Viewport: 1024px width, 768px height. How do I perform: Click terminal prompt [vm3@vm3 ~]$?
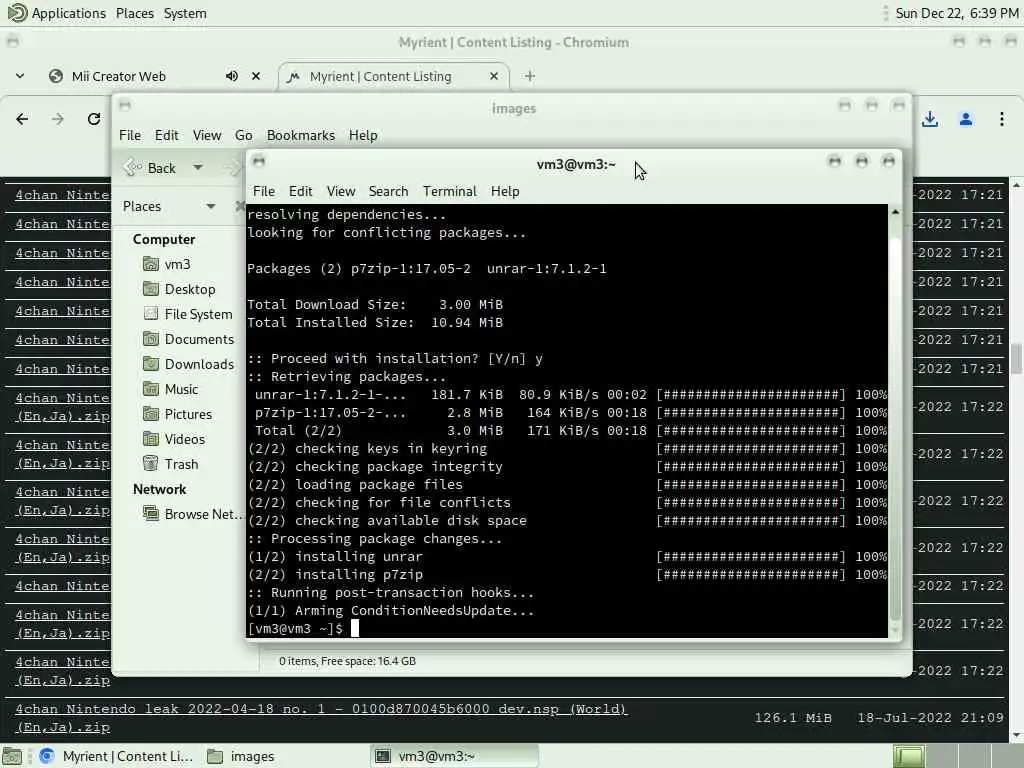[295, 628]
